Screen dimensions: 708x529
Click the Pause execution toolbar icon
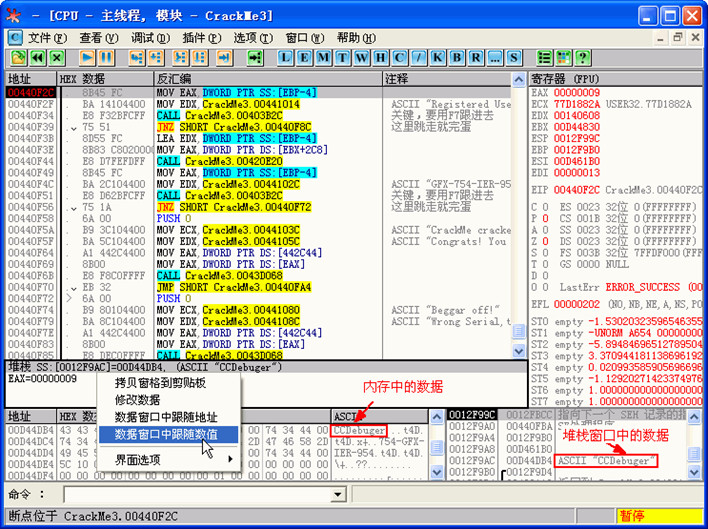pos(106,57)
